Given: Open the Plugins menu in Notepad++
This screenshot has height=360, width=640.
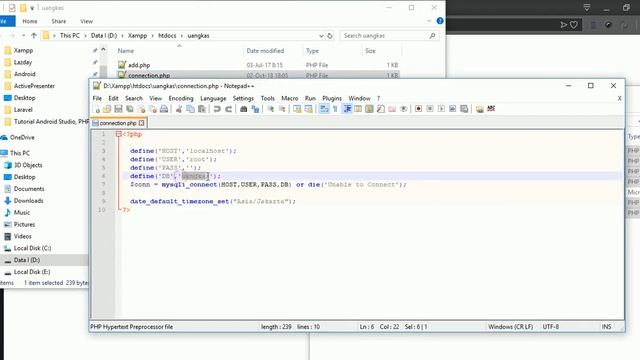Looking at the screenshot, I should point(332,98).
